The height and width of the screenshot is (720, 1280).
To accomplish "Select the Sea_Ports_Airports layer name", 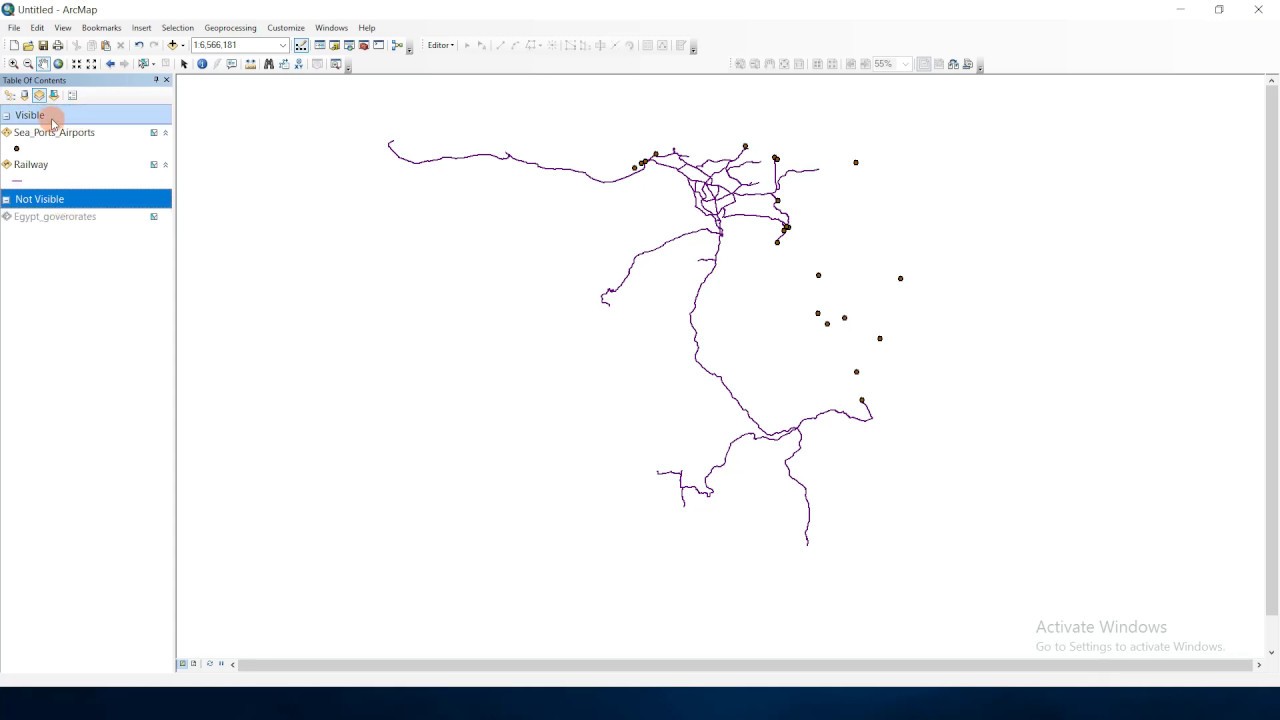I will click(54, 132).
